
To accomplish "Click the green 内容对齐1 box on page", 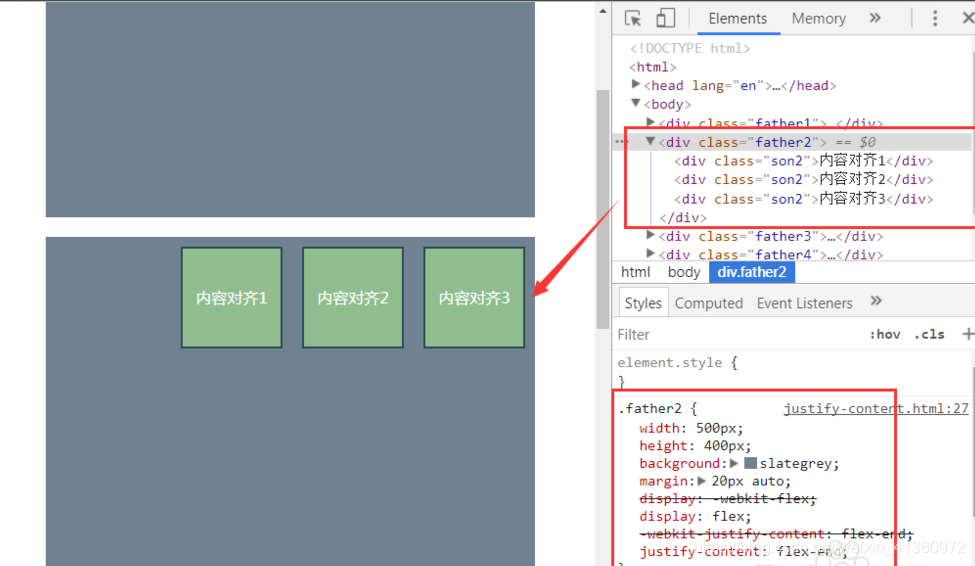I will pos(231,298).
